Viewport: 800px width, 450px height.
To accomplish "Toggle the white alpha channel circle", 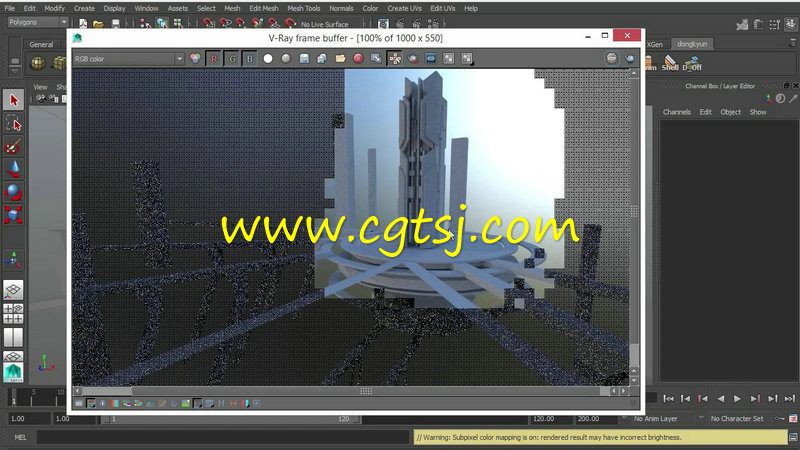I will click(x=268, y=59).
